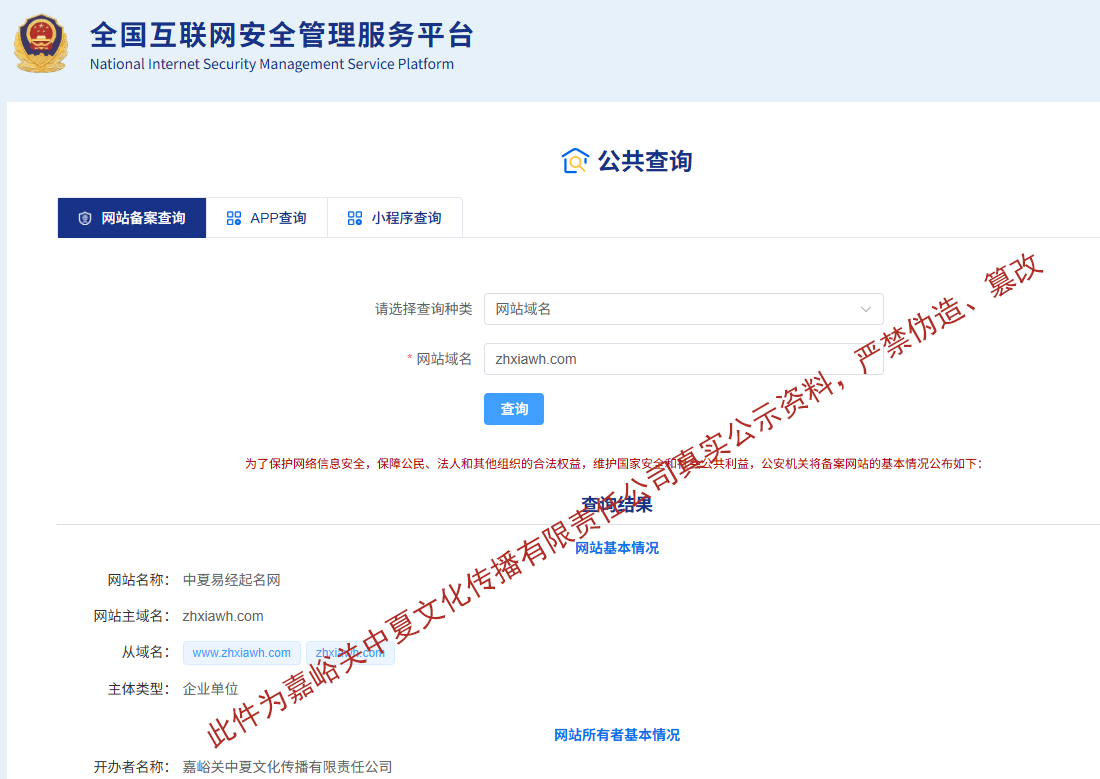Image resolution: width=1100 pixels, height=779 pixels.
Task: Click the 公共查询 heading text
Action: coord(645,161)
